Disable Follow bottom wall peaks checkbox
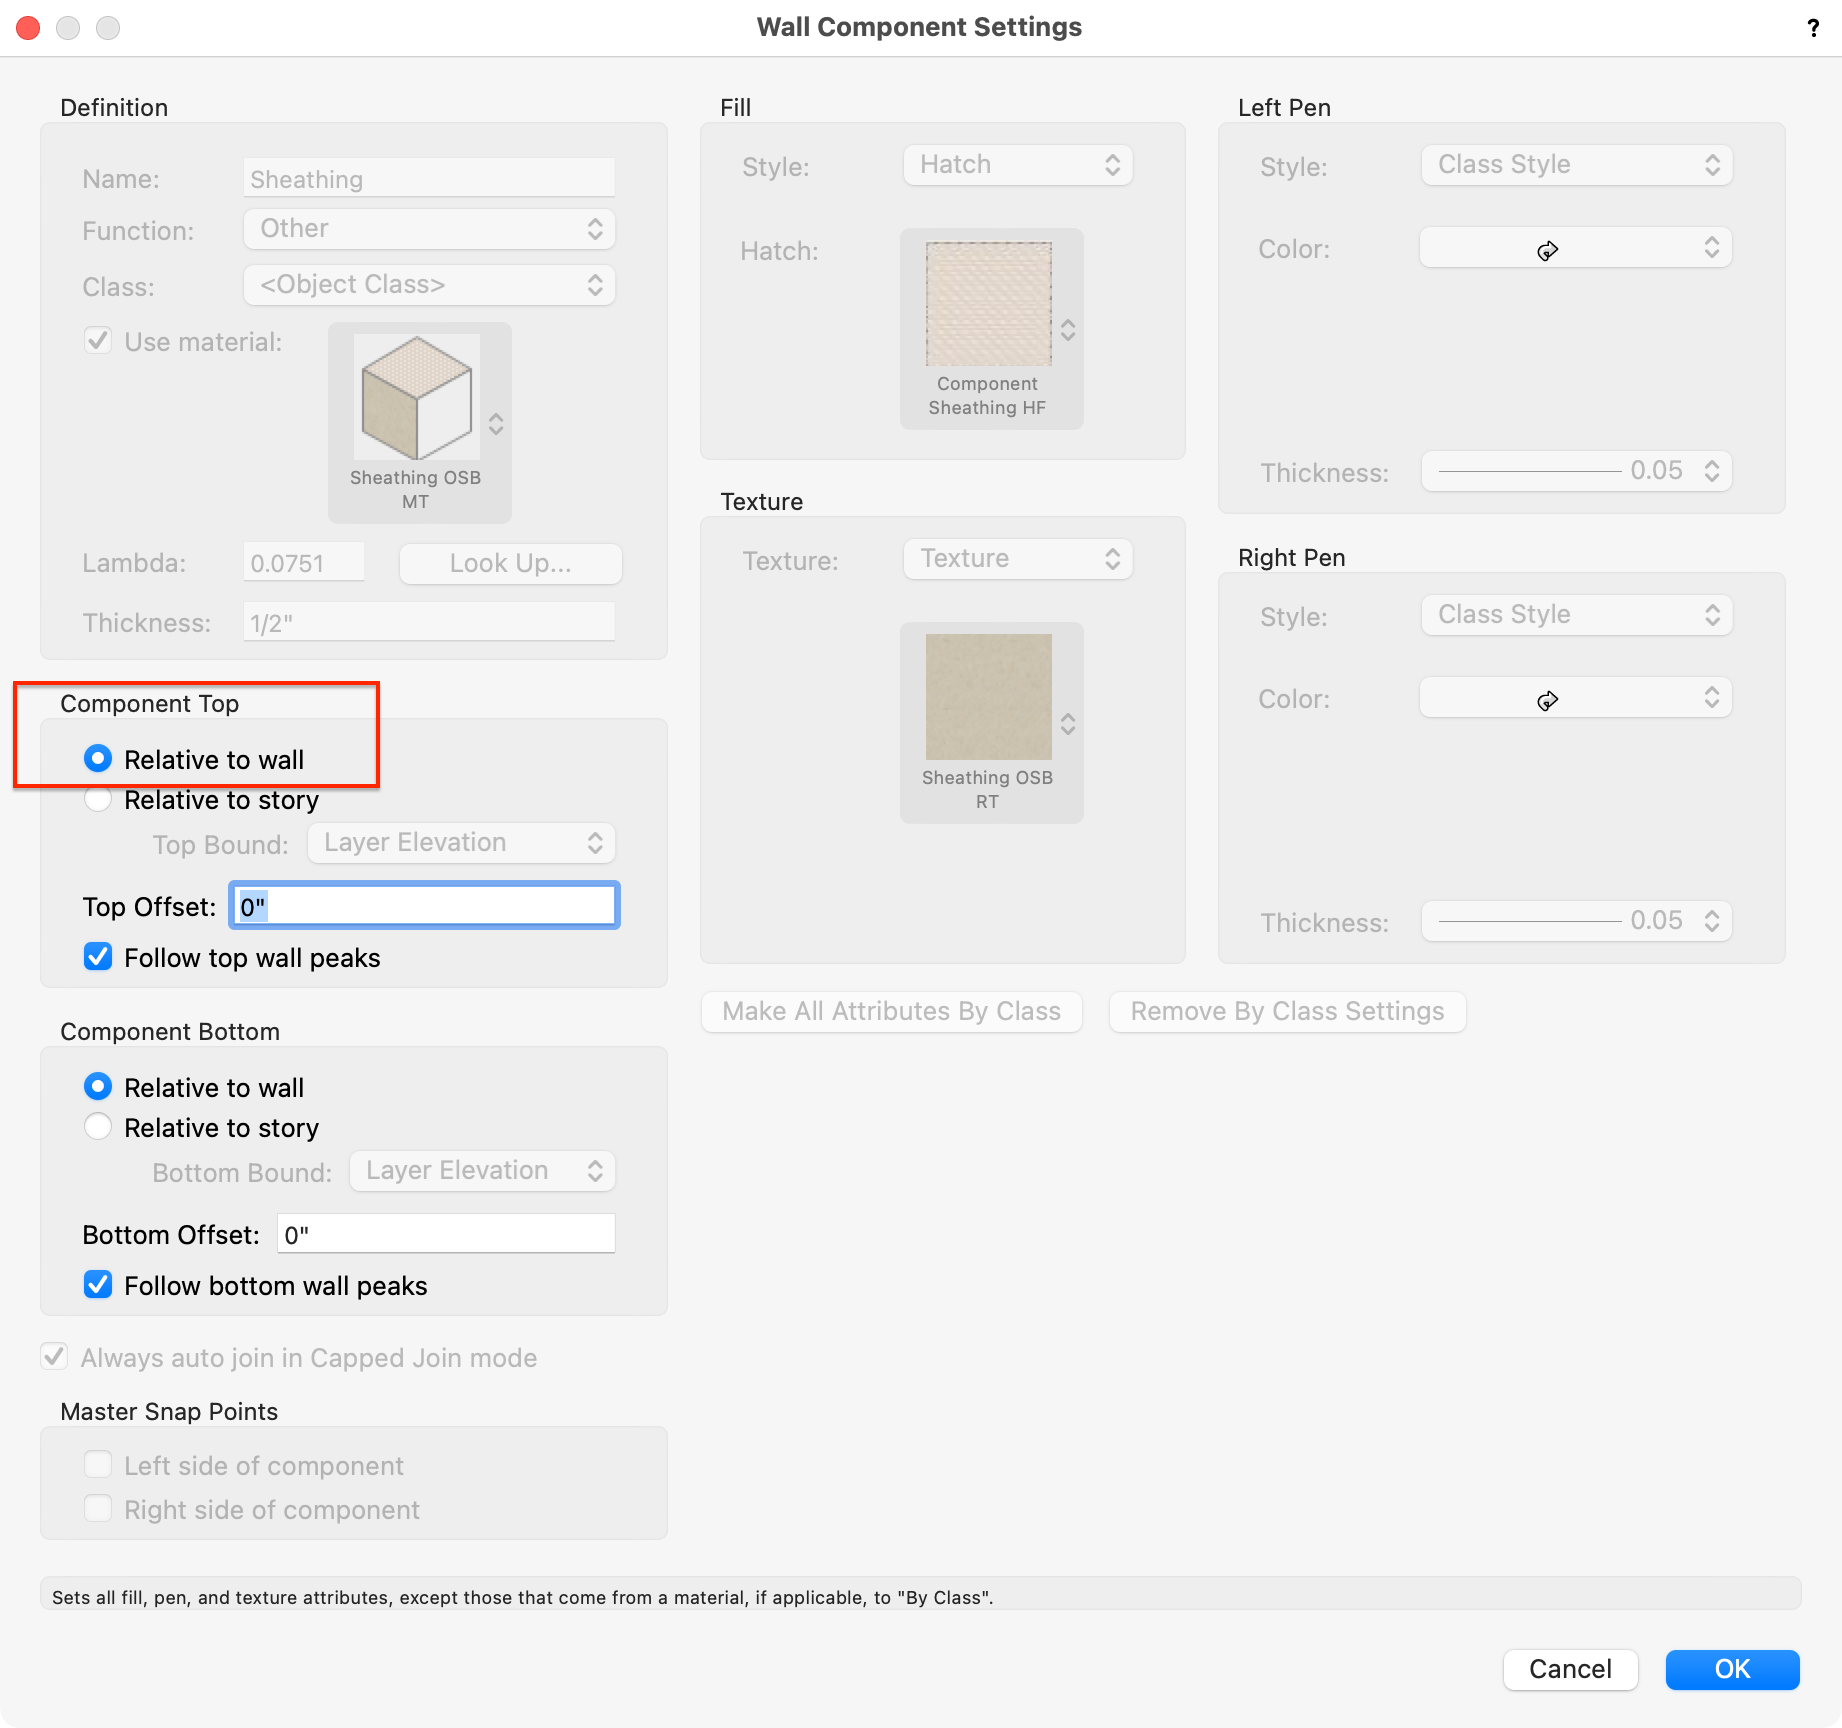 [98, 1285]
